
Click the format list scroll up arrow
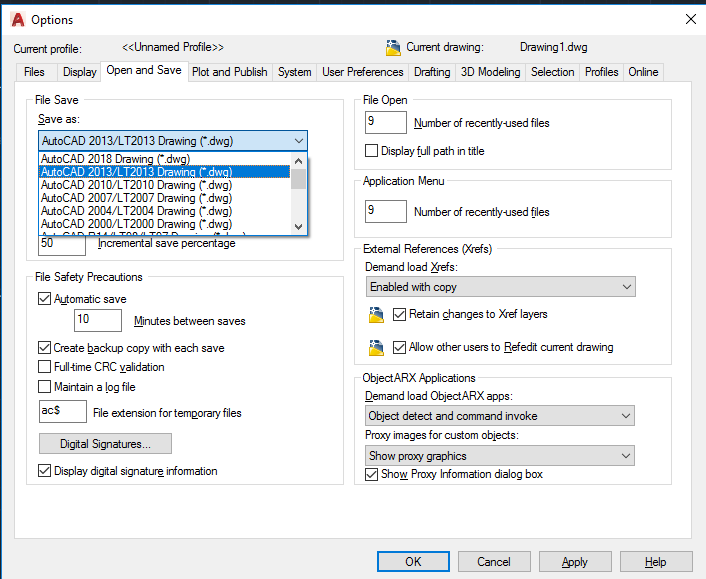(x=298, y=161)
